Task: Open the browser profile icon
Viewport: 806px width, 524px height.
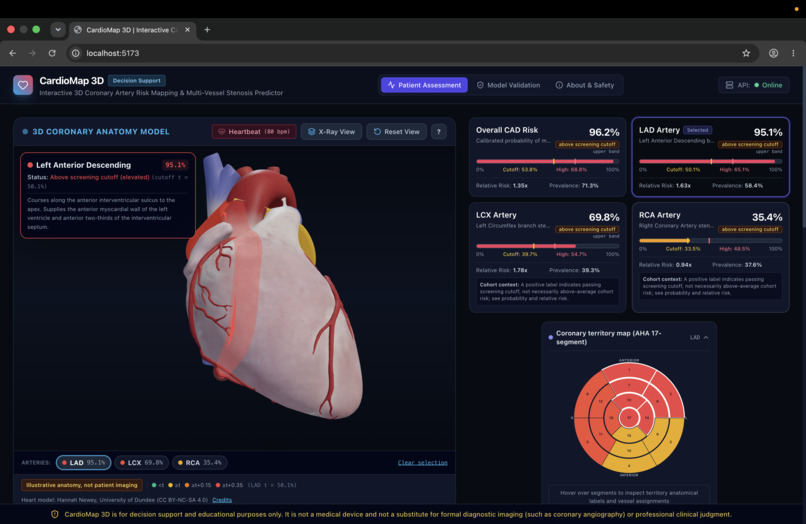Action: tap(773, 53)
